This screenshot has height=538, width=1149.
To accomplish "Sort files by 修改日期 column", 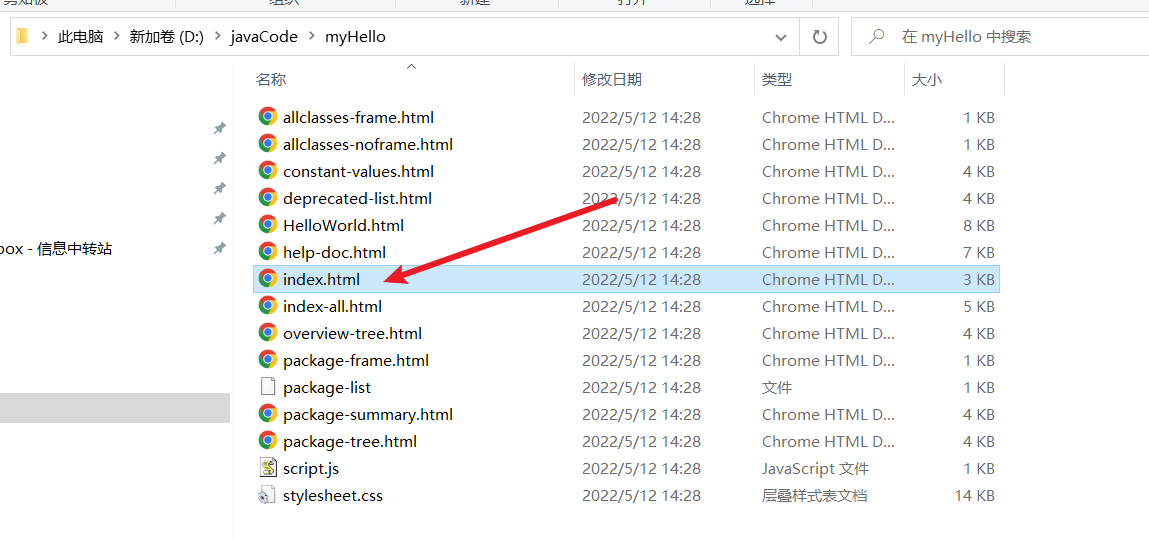I will coord(612,80).
